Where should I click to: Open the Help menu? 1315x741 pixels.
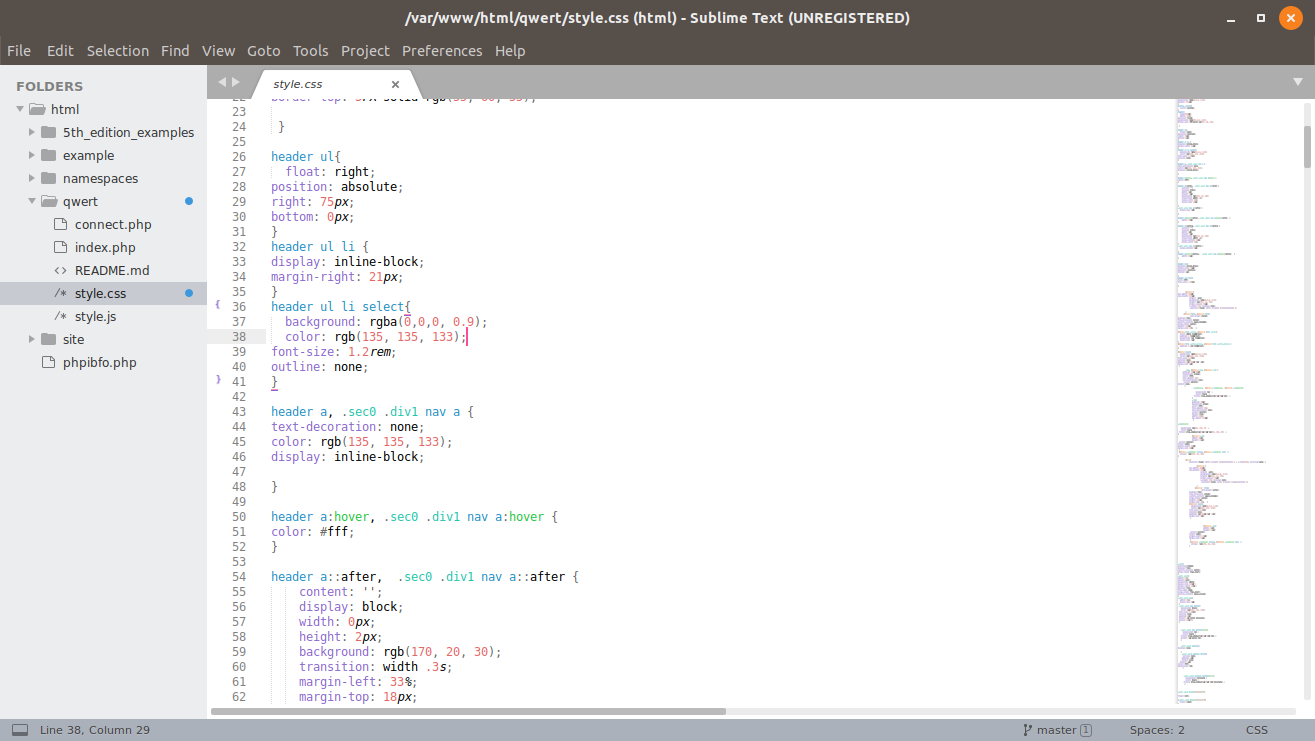point(510,51)
